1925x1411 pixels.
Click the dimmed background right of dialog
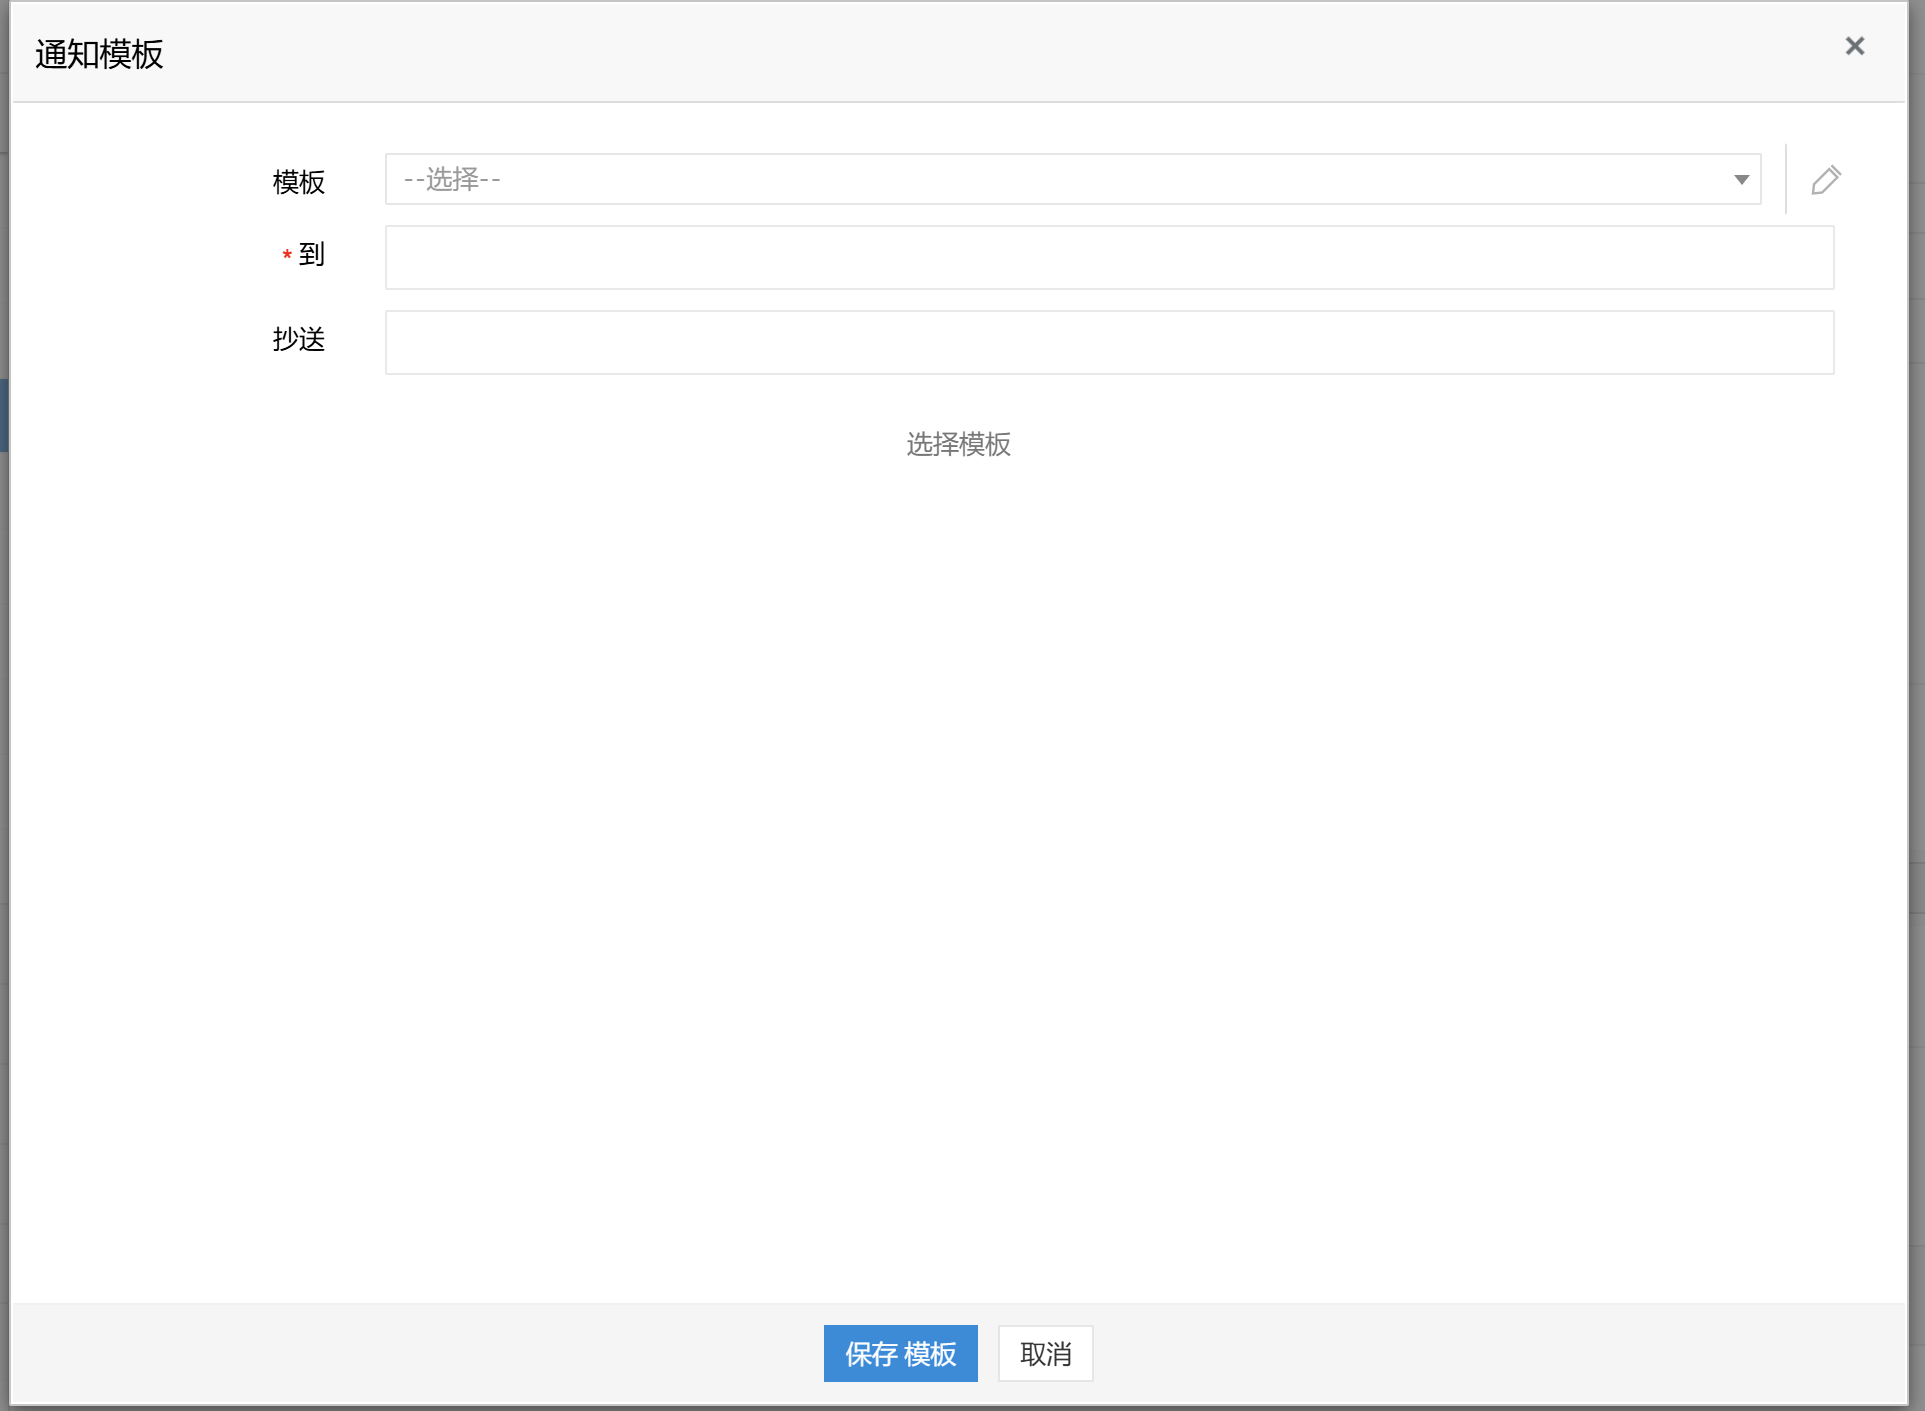pyautogui.click(x=1917, y=700)
